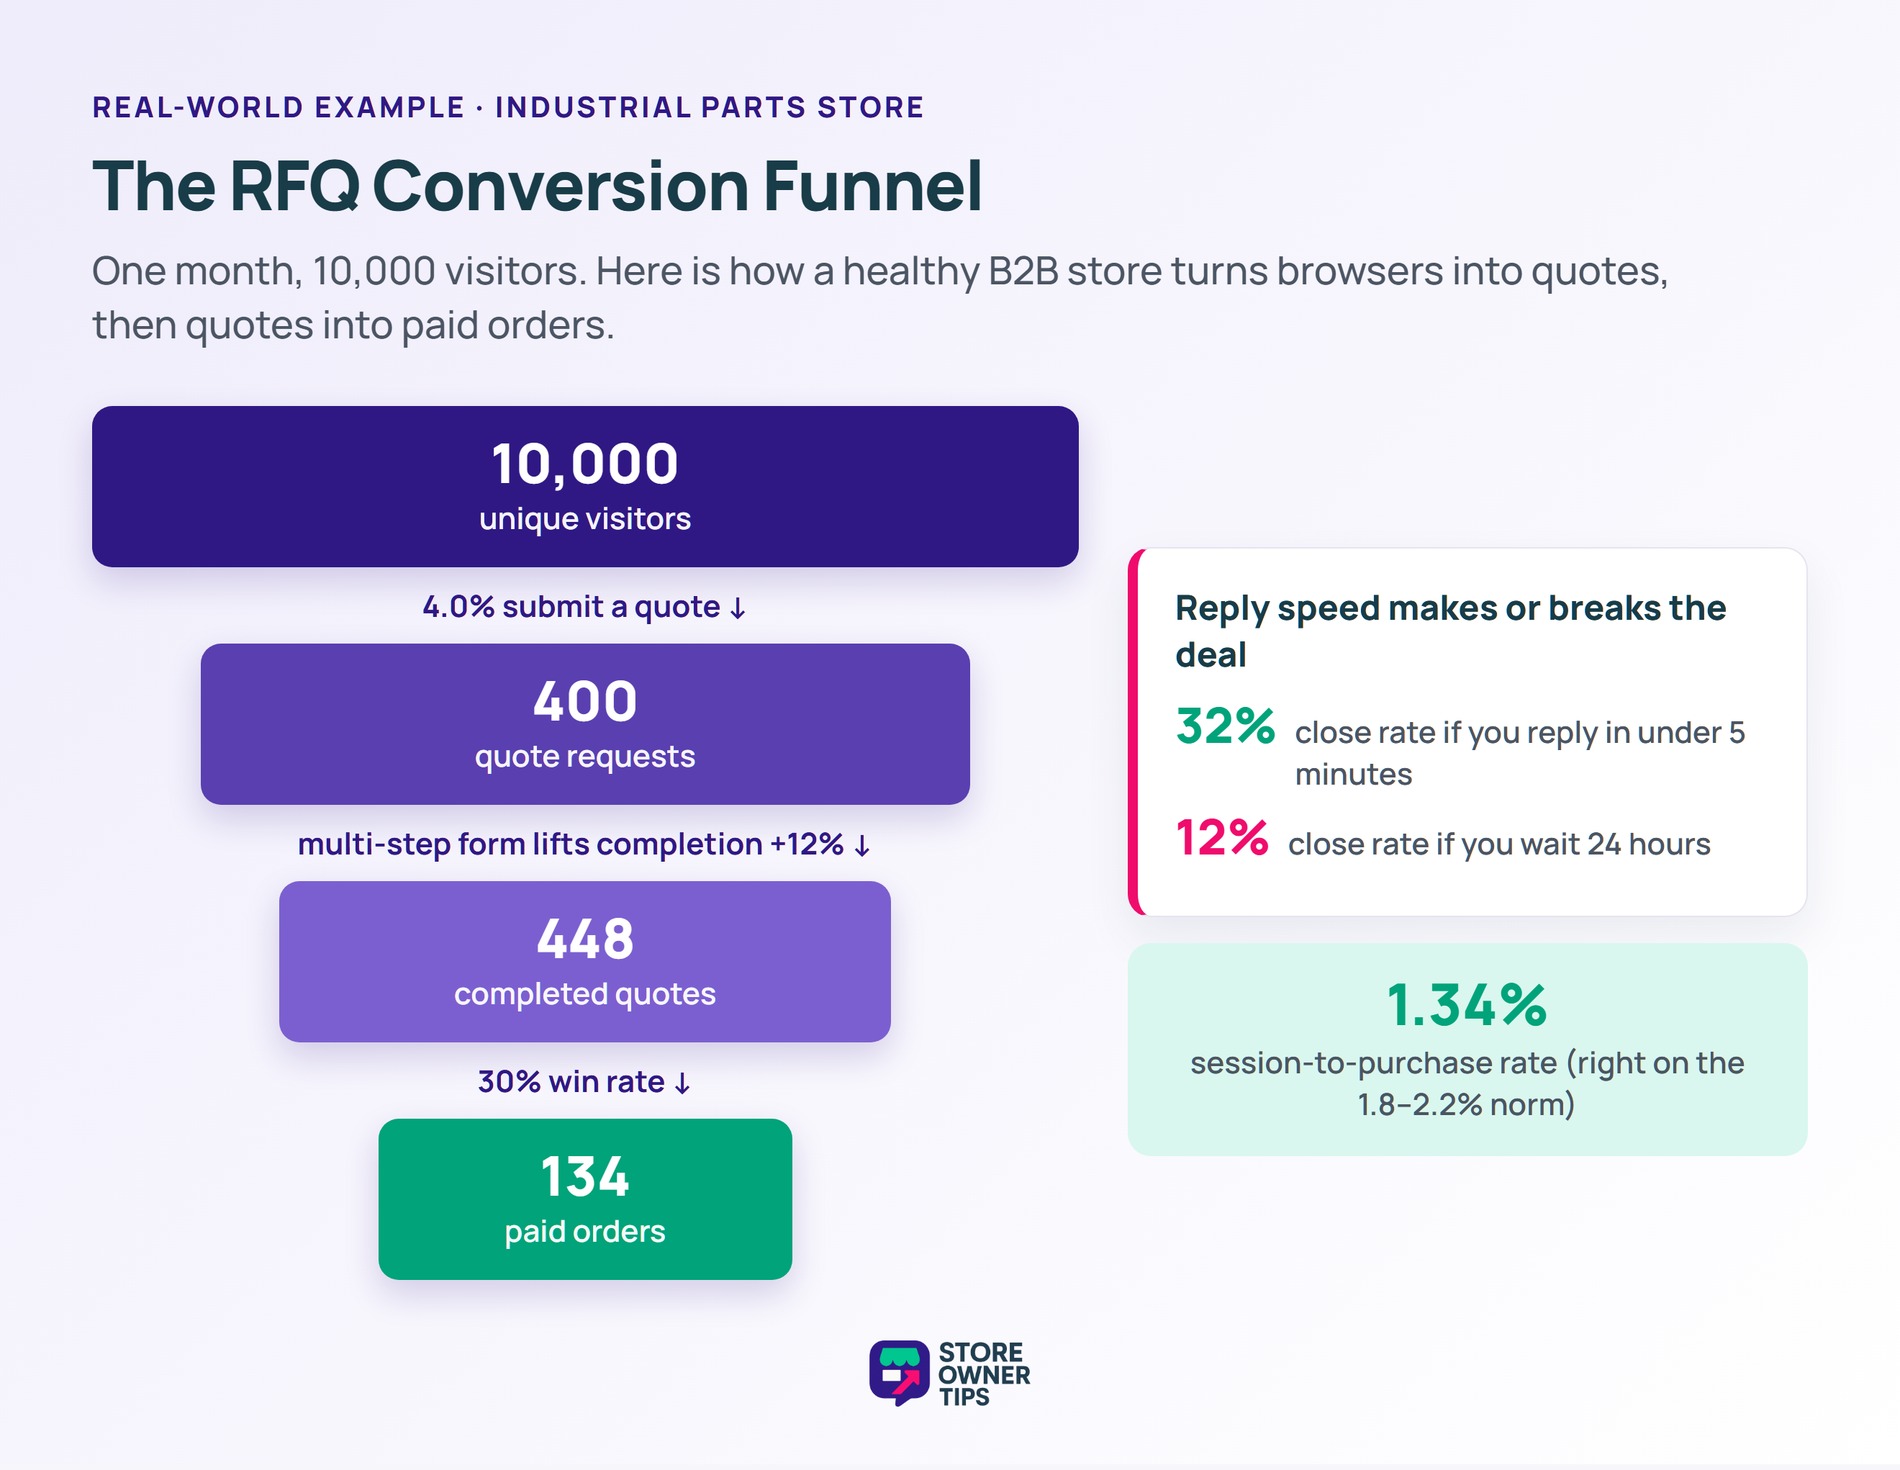The width and height of the screenshot is (1900, 1470).
Task: Select the '448 completed quotes' funnel block
Action: (x=585, y=962)
